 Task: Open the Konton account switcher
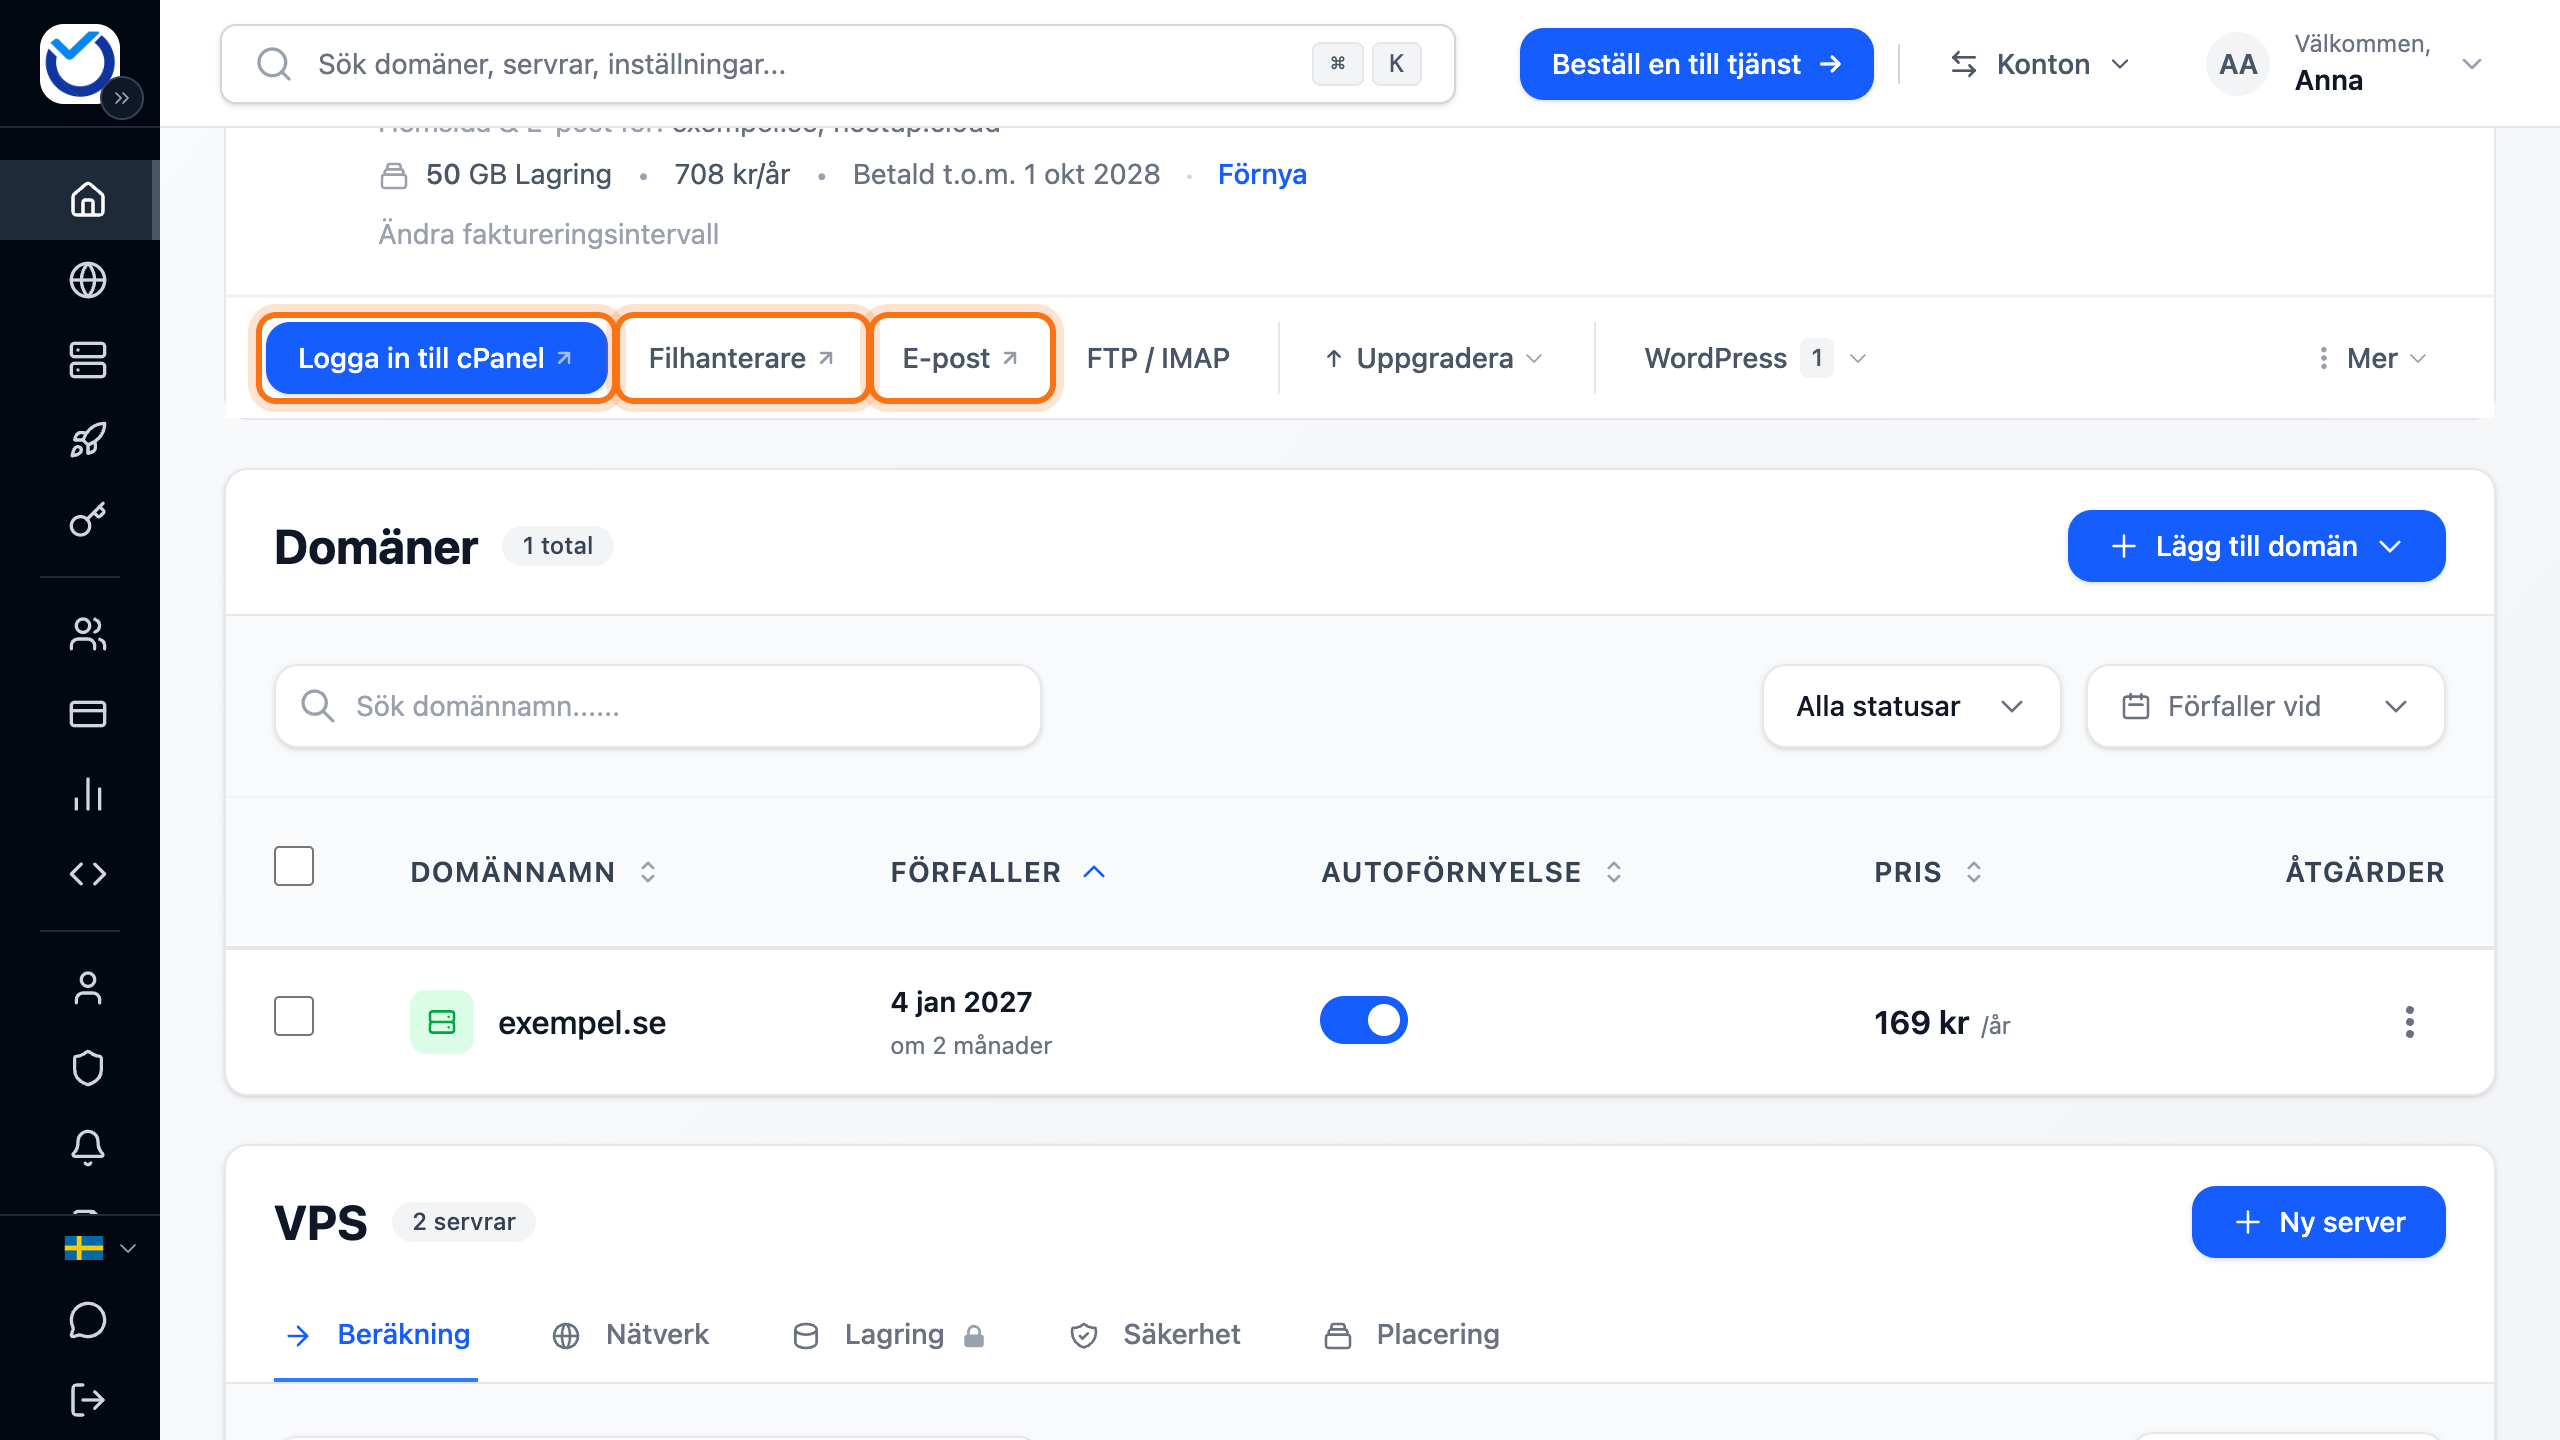tap(2040, 64)
